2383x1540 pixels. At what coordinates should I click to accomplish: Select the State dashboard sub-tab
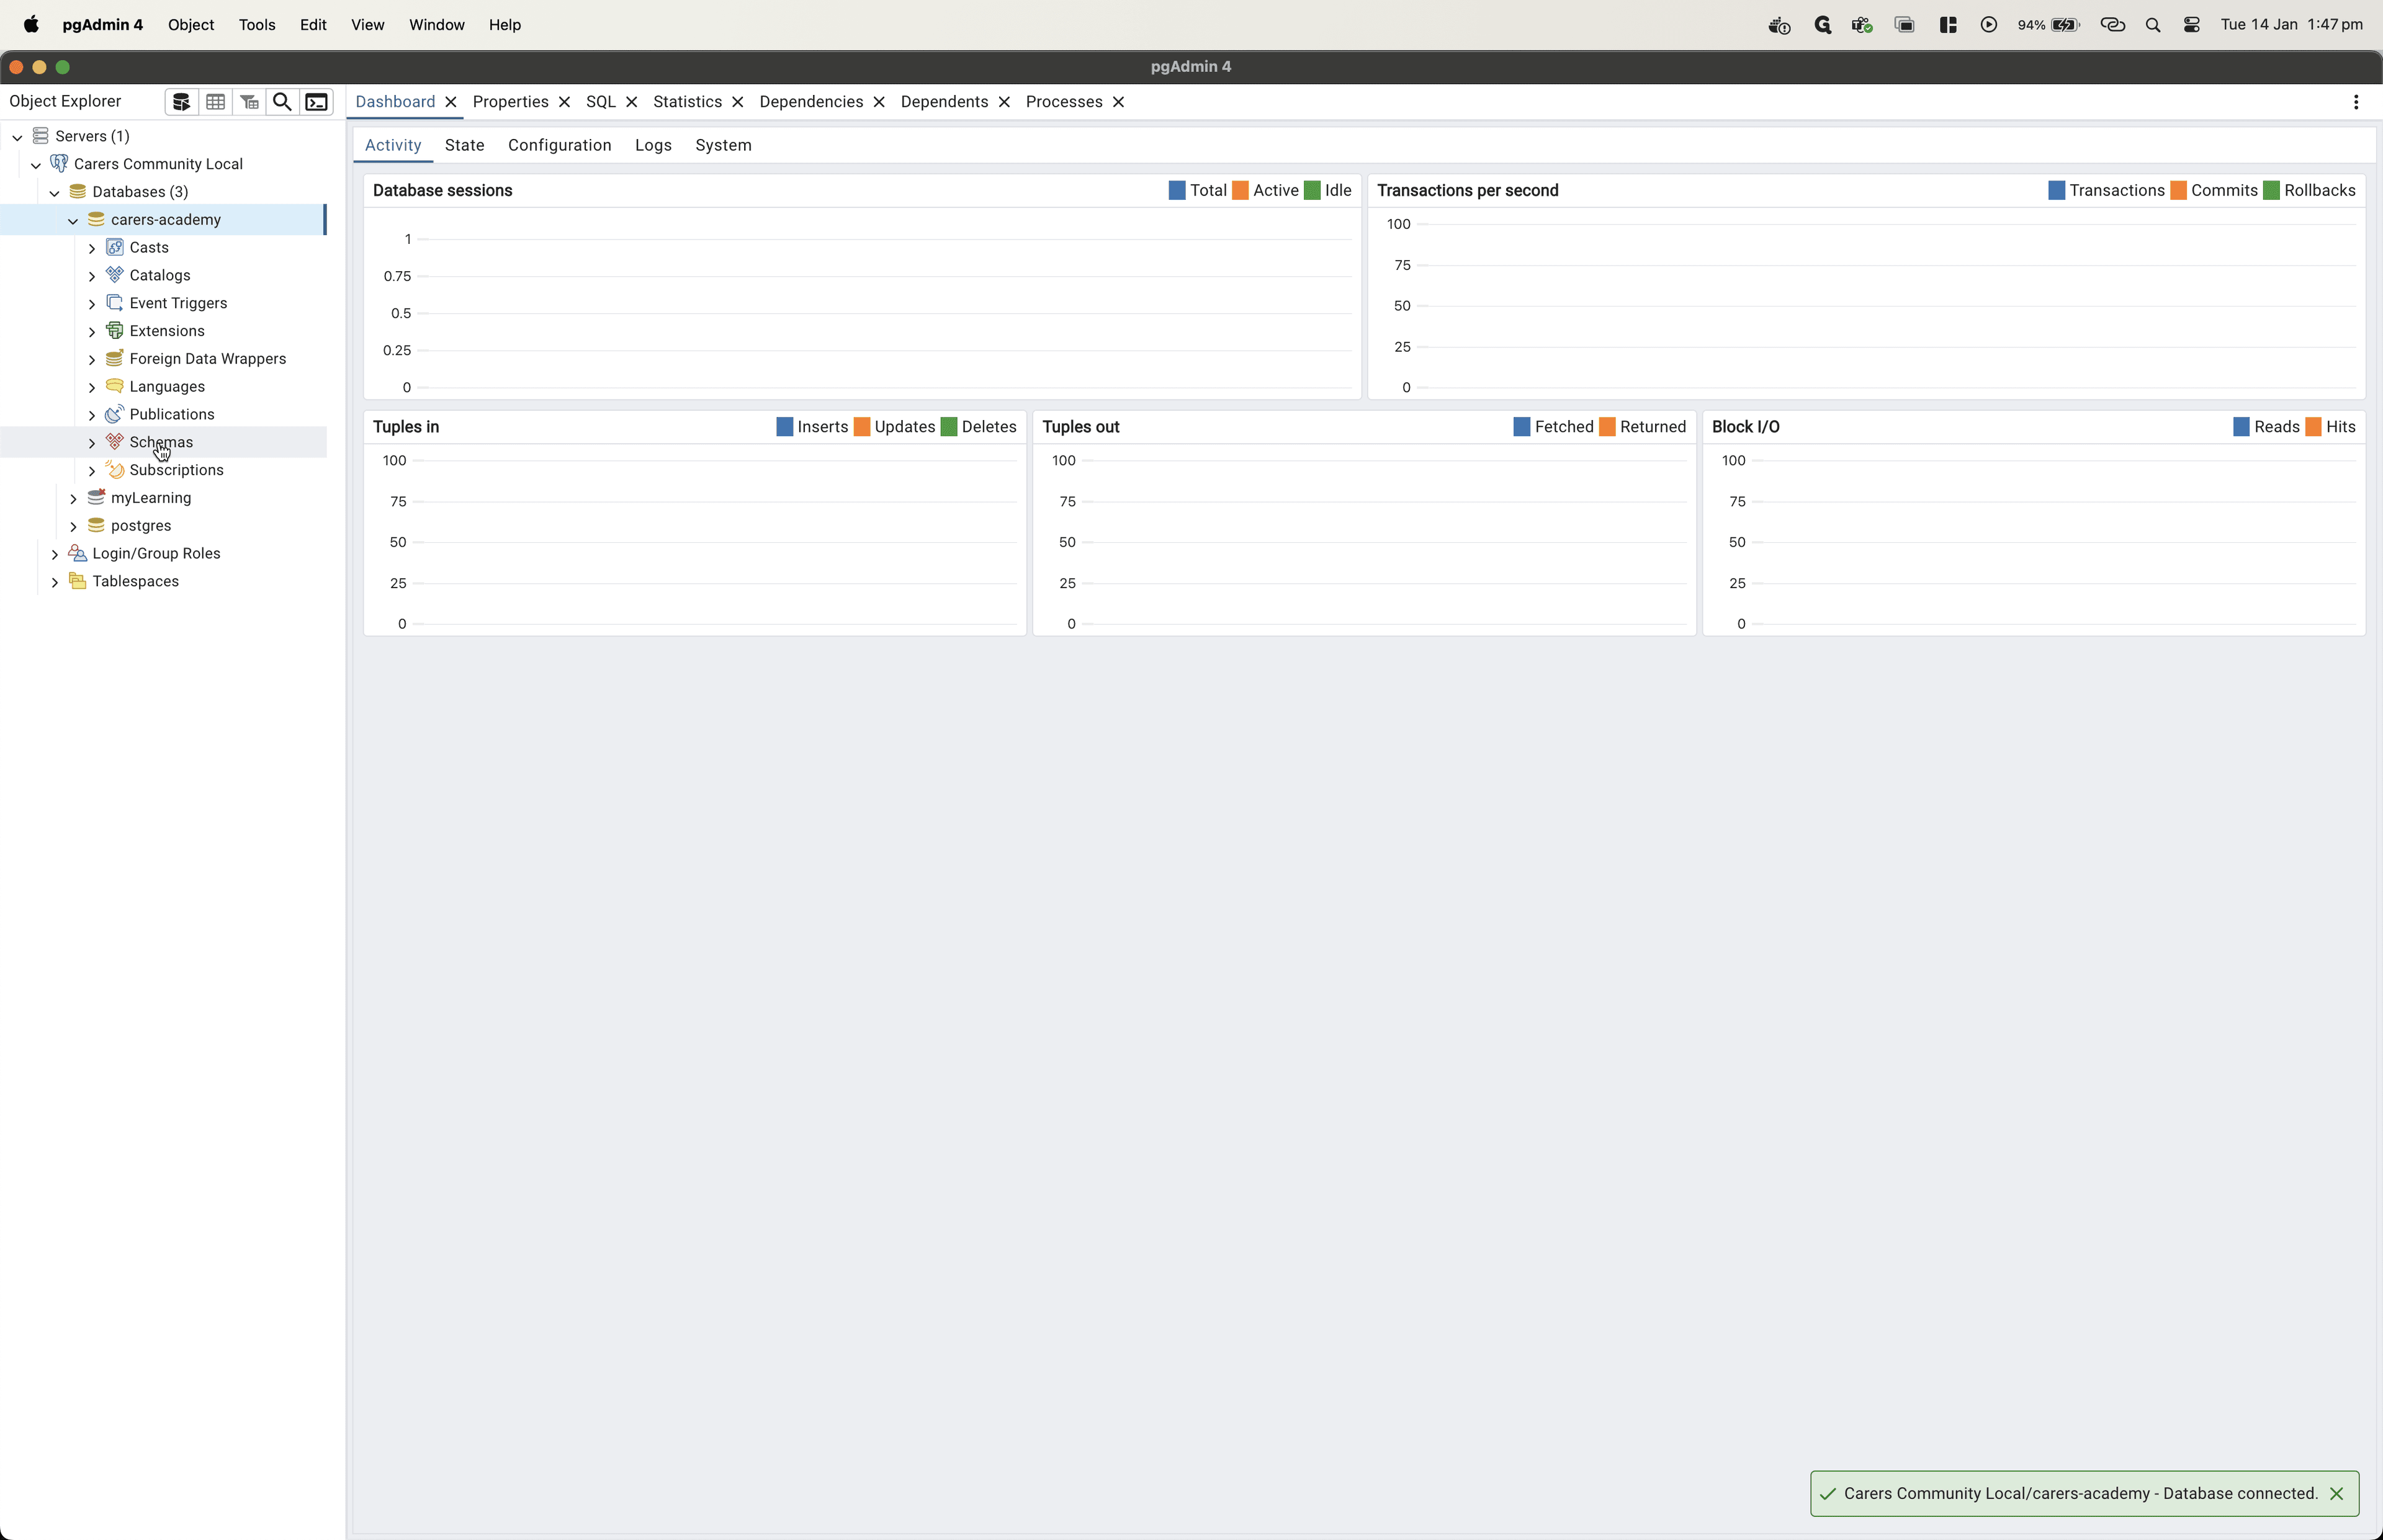pos(464,145)
